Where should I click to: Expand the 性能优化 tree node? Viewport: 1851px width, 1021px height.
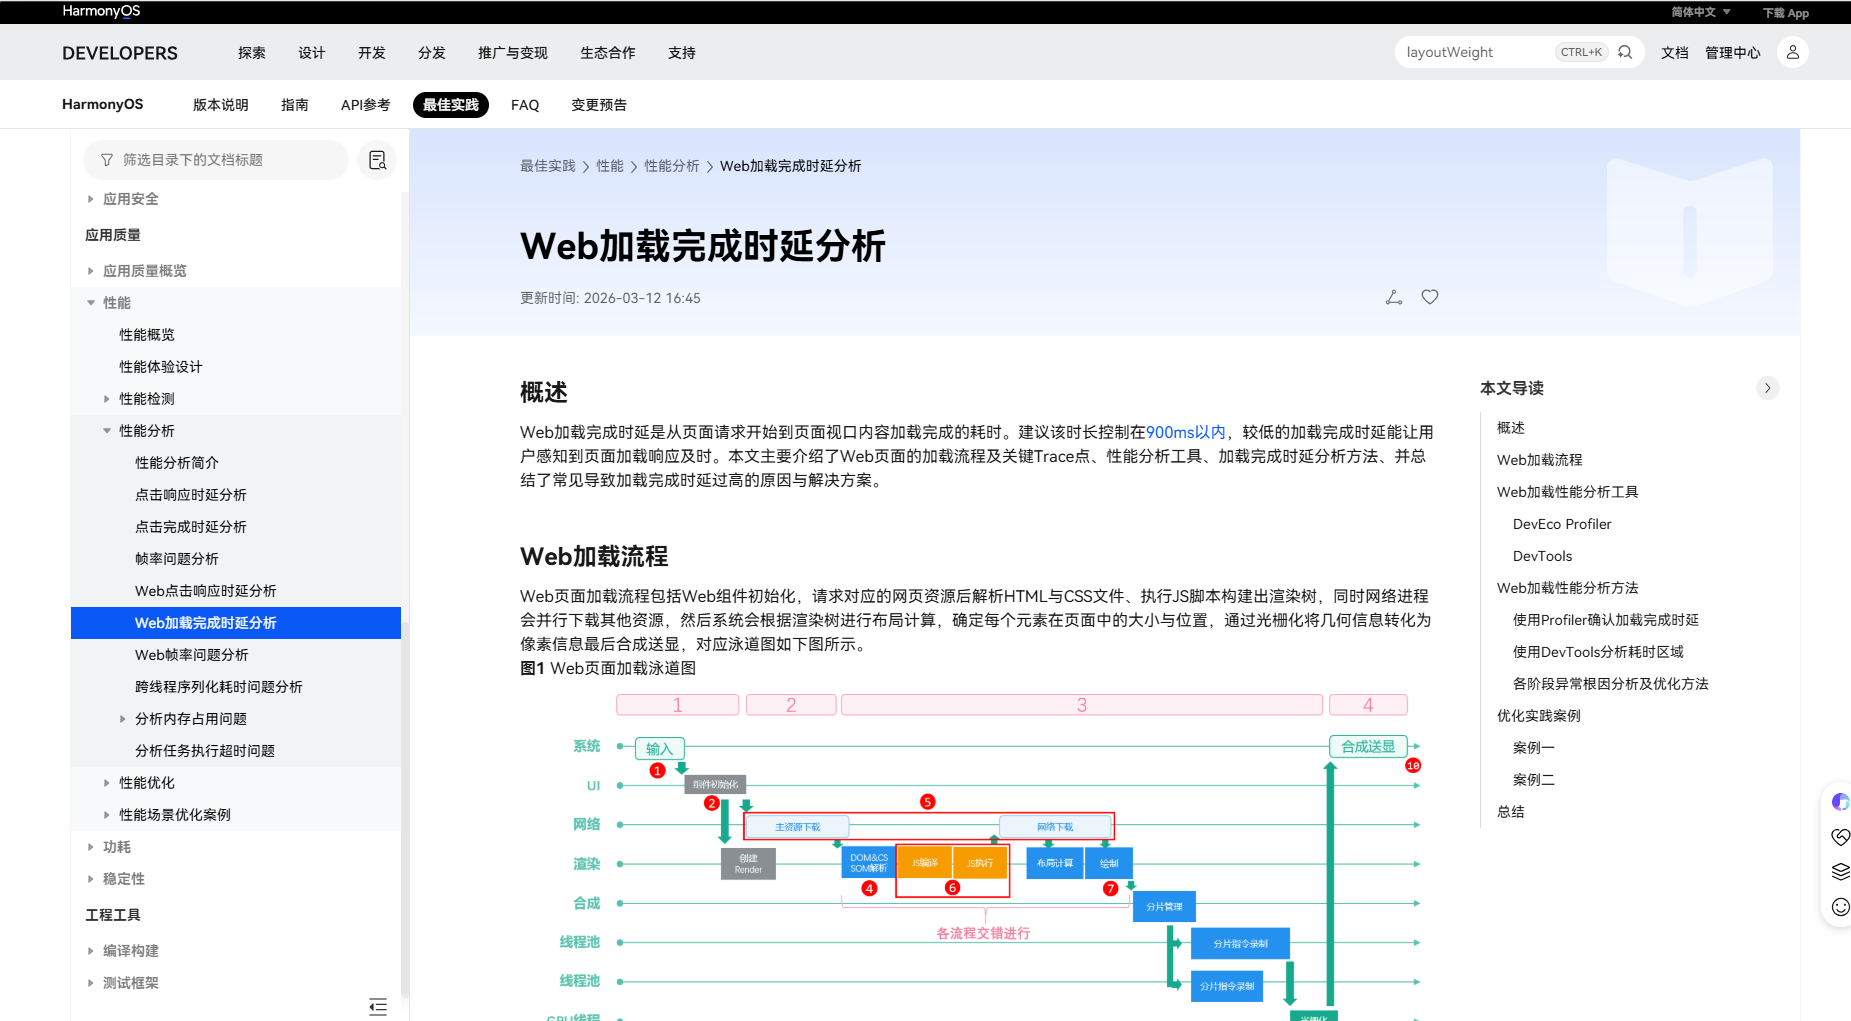point(107,783)
